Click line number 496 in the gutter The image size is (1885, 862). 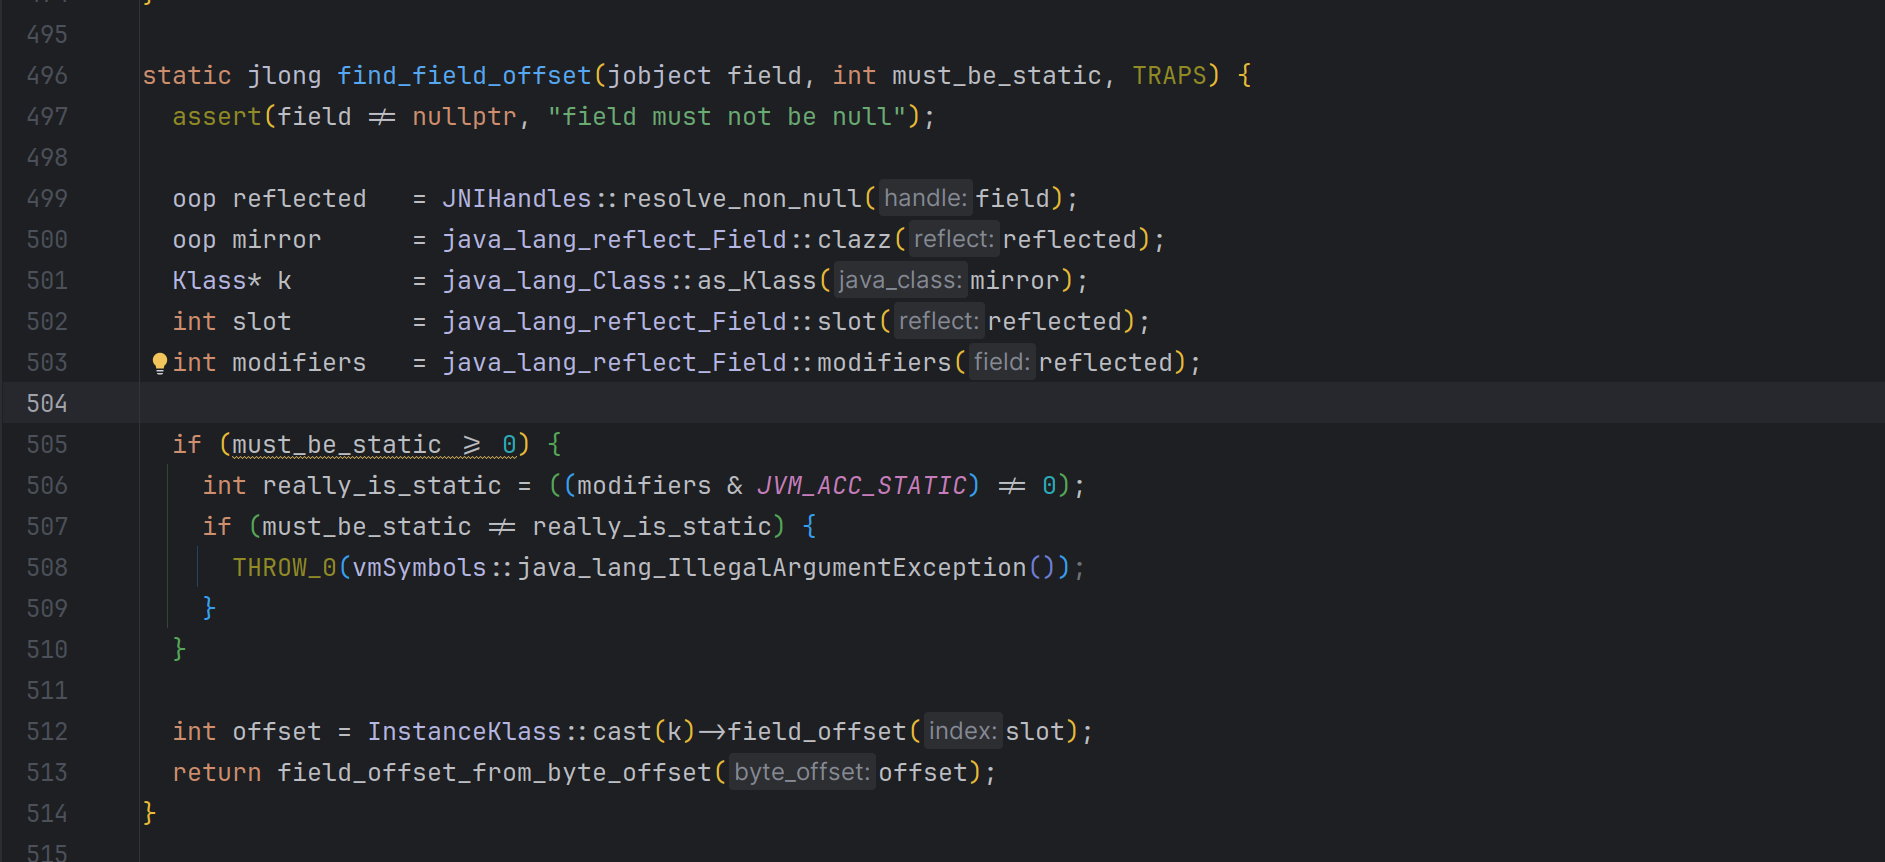tap(47, 76)
